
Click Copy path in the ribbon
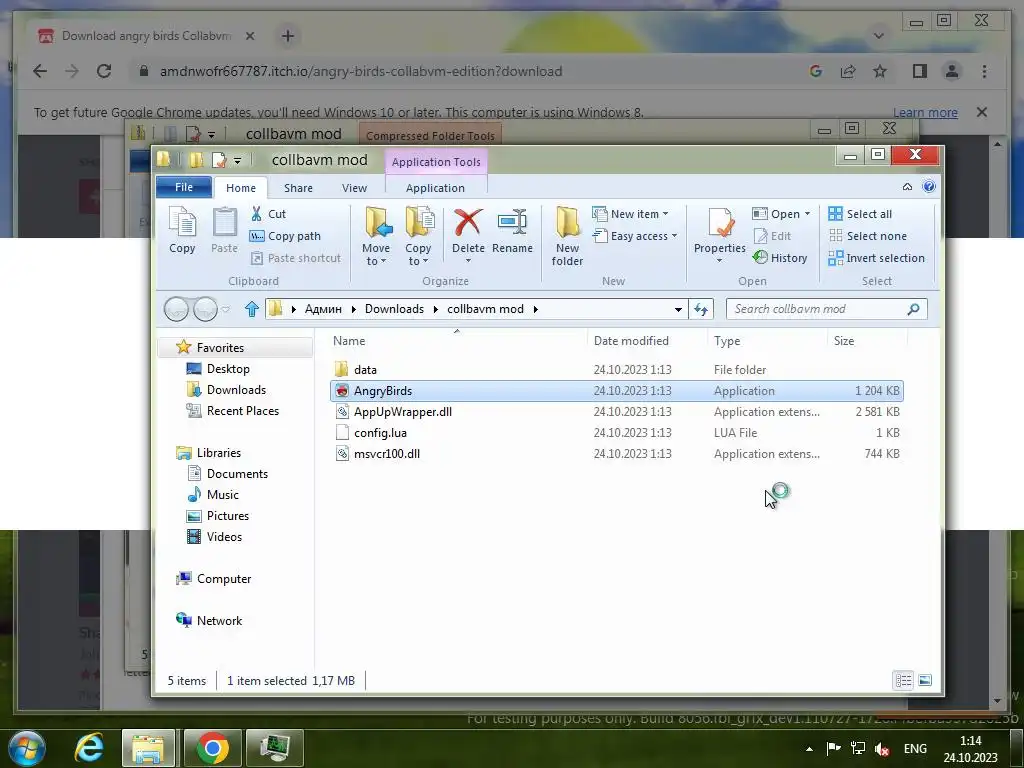tap(285, 236)
